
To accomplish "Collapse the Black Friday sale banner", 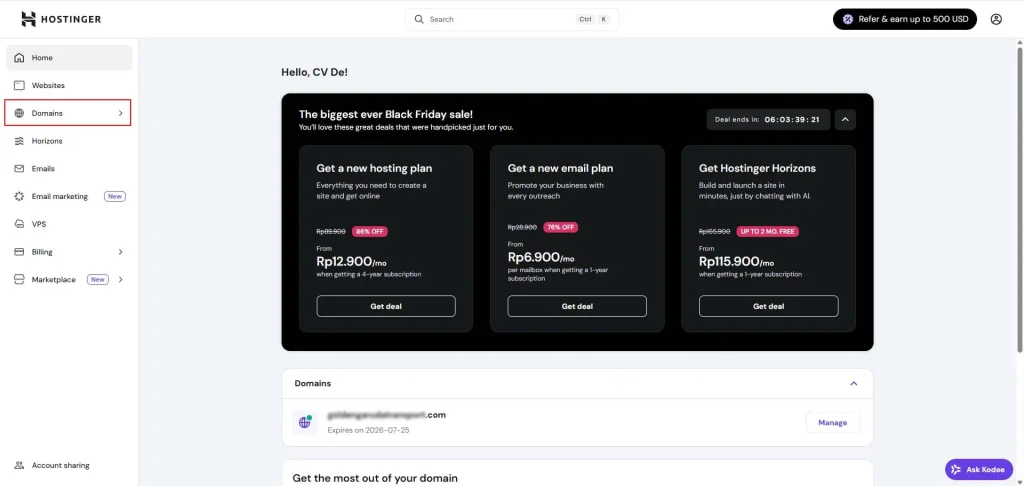I will 845,119.
